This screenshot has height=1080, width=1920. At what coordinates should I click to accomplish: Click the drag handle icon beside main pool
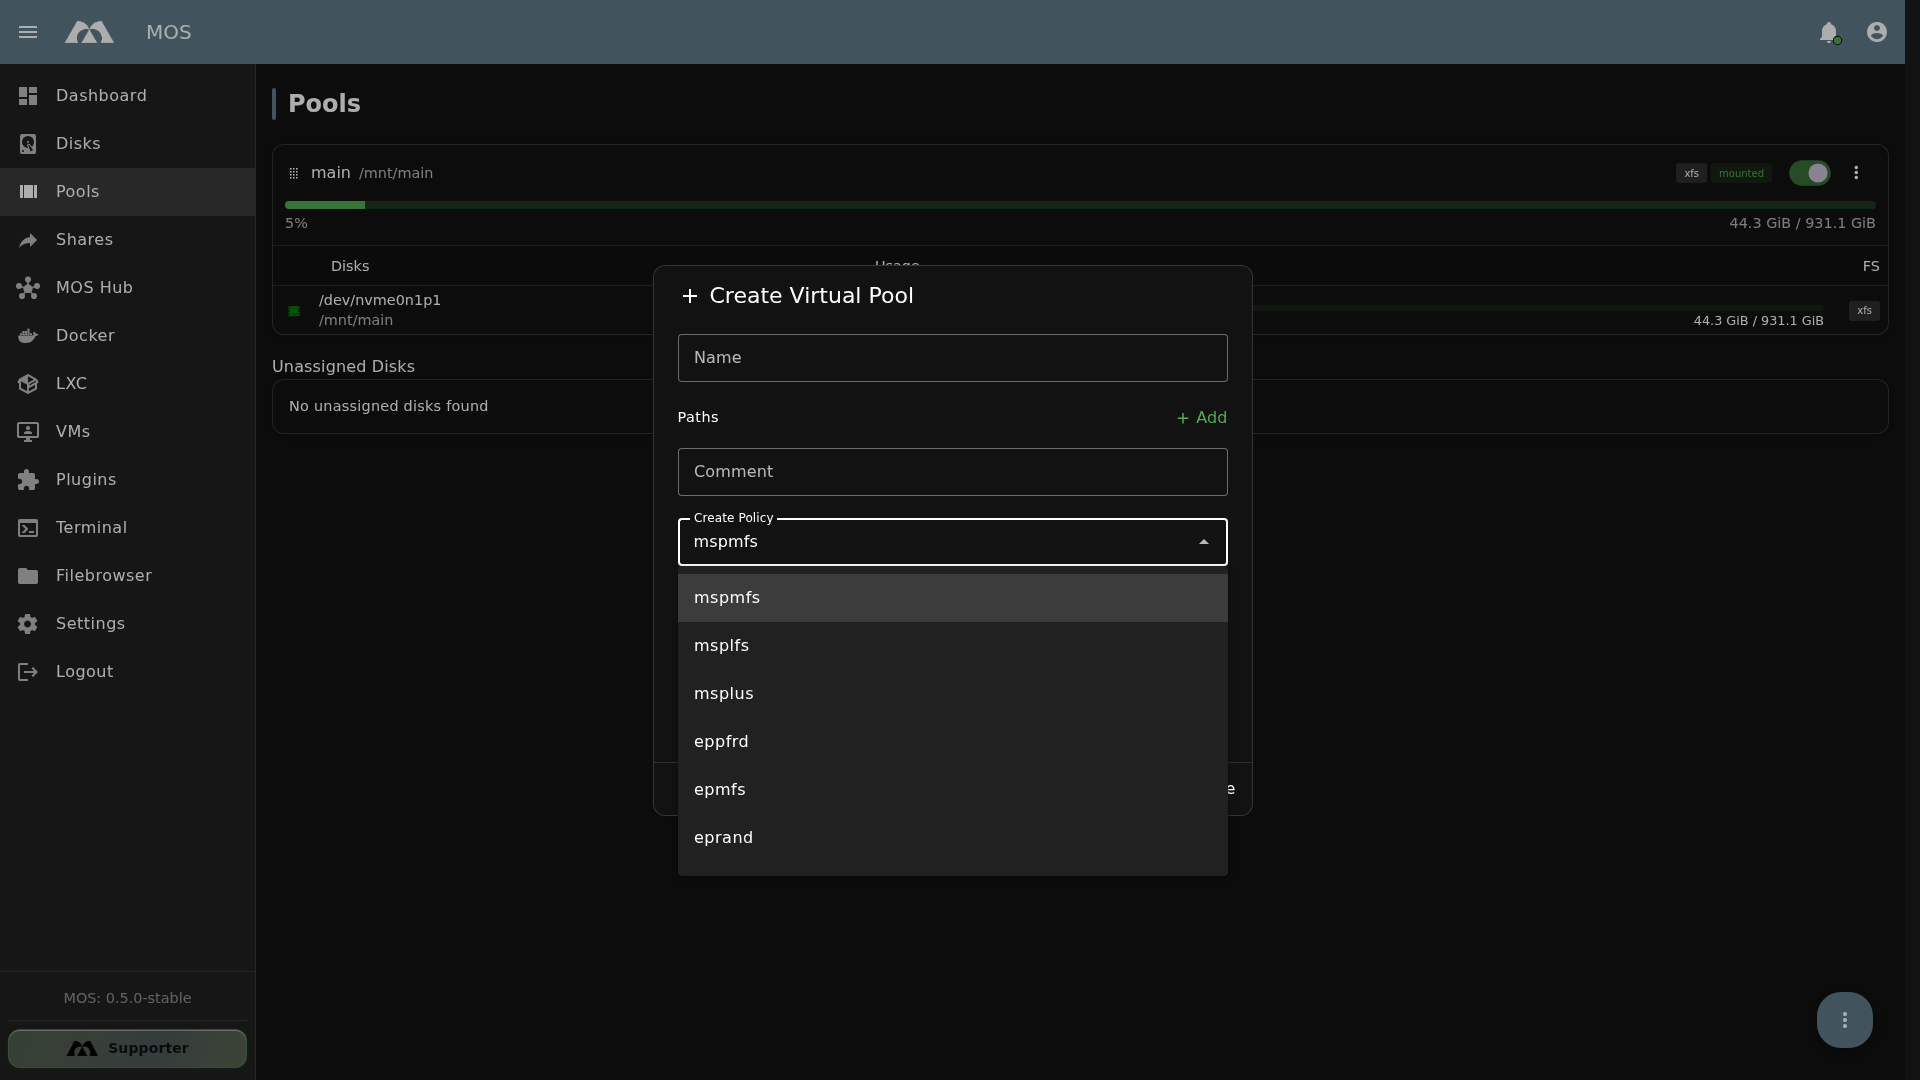click(x=294, y=174)
